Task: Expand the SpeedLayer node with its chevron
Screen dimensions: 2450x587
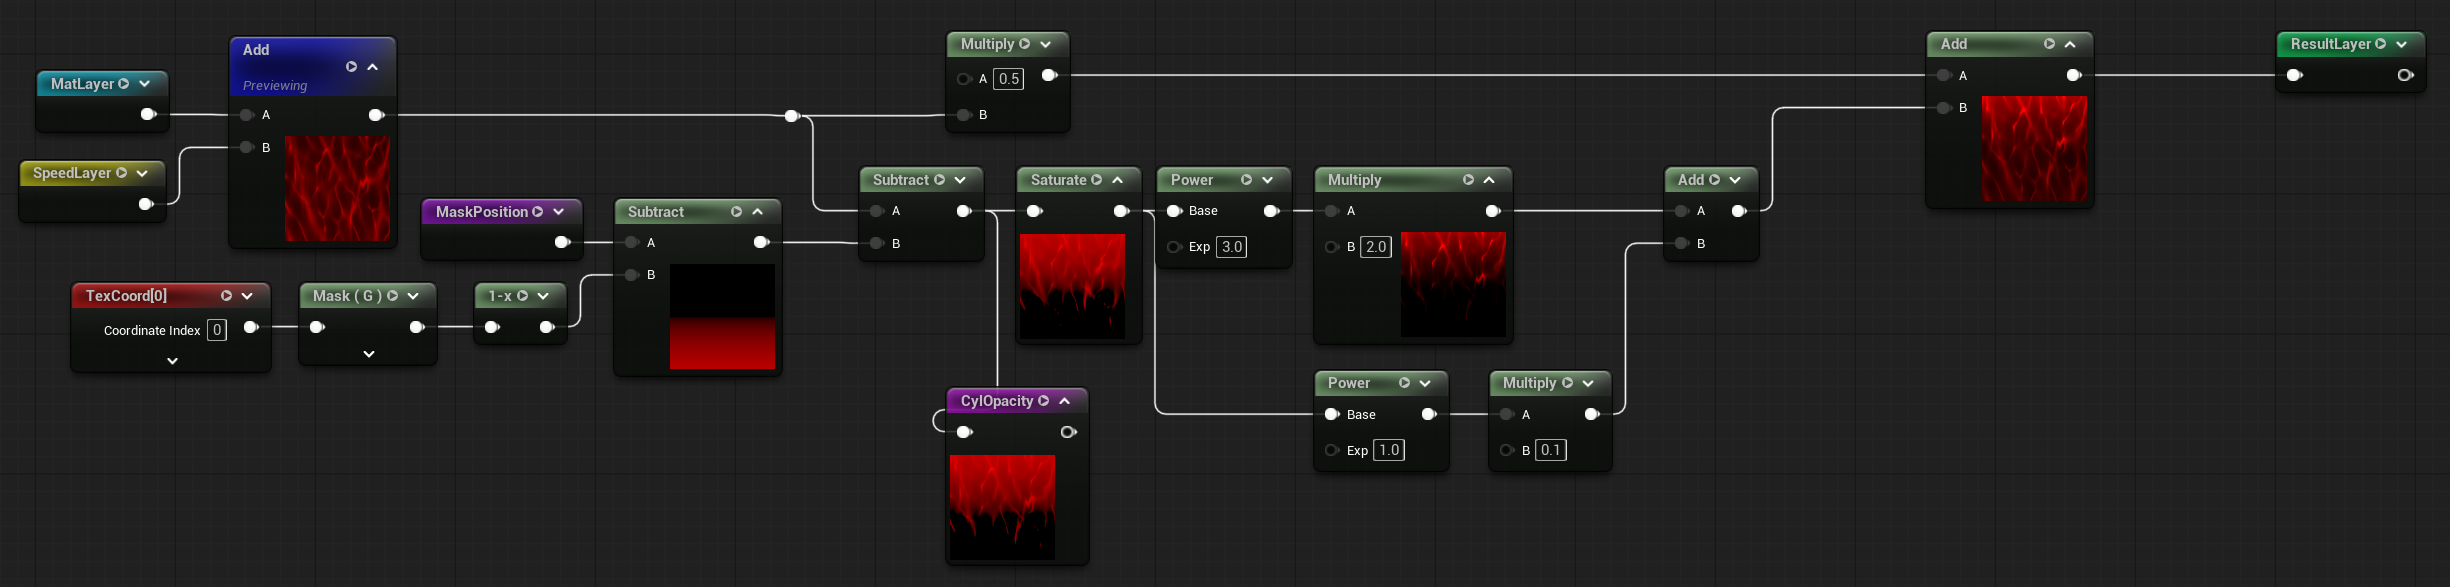Action: click(x=142, y=173)
